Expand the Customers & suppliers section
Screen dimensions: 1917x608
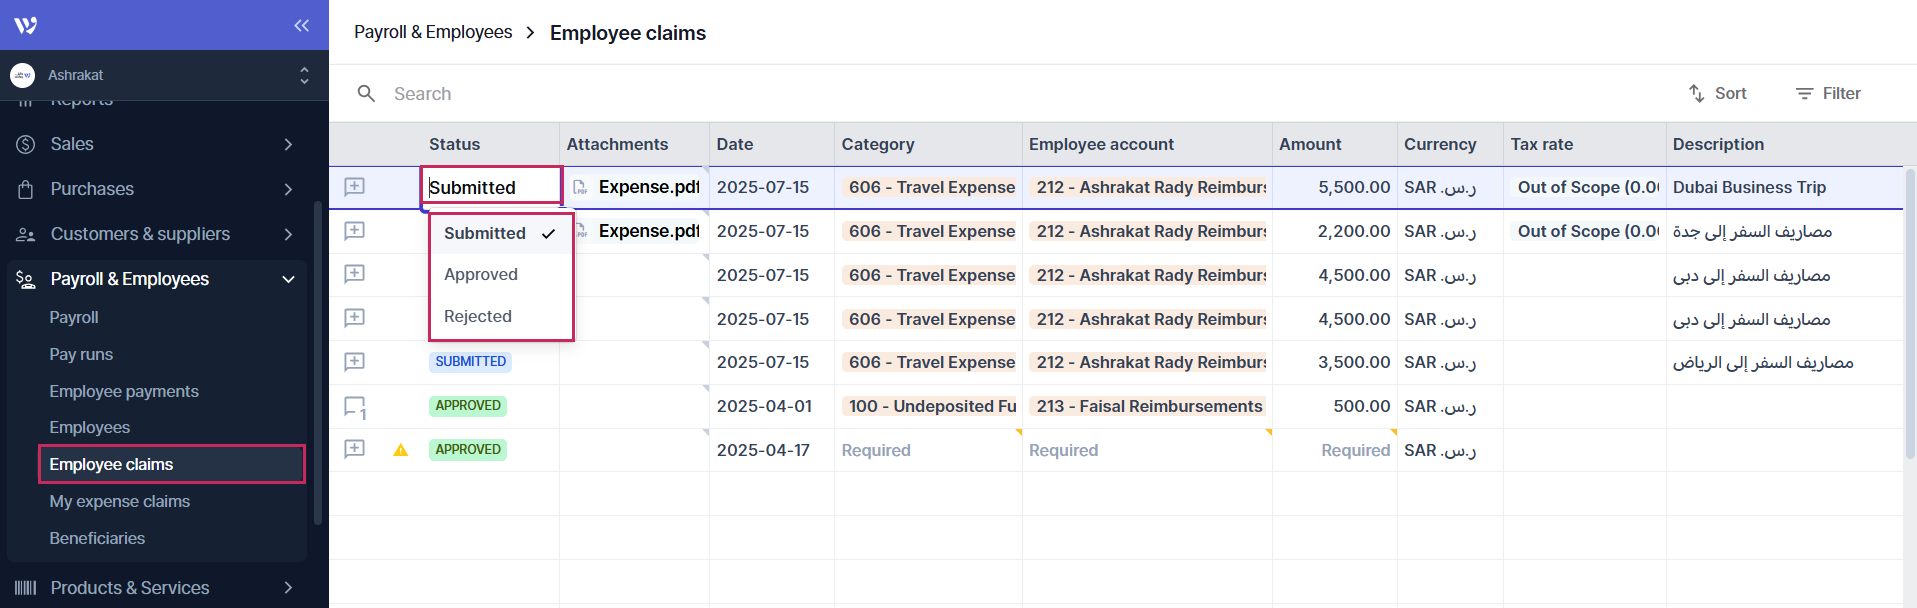288,234
